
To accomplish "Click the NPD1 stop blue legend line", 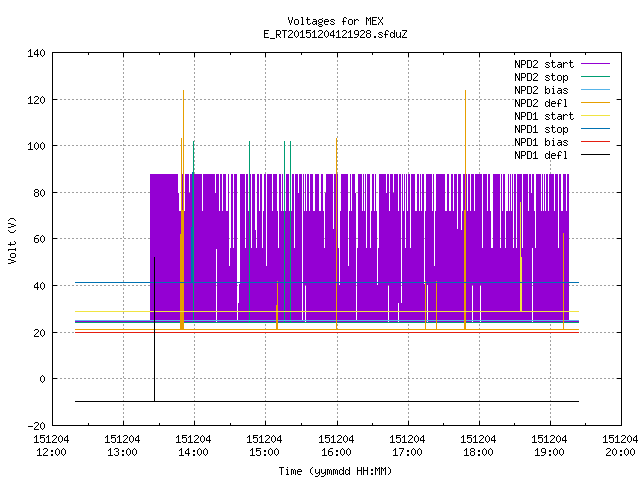I will (x=596, y=129).
